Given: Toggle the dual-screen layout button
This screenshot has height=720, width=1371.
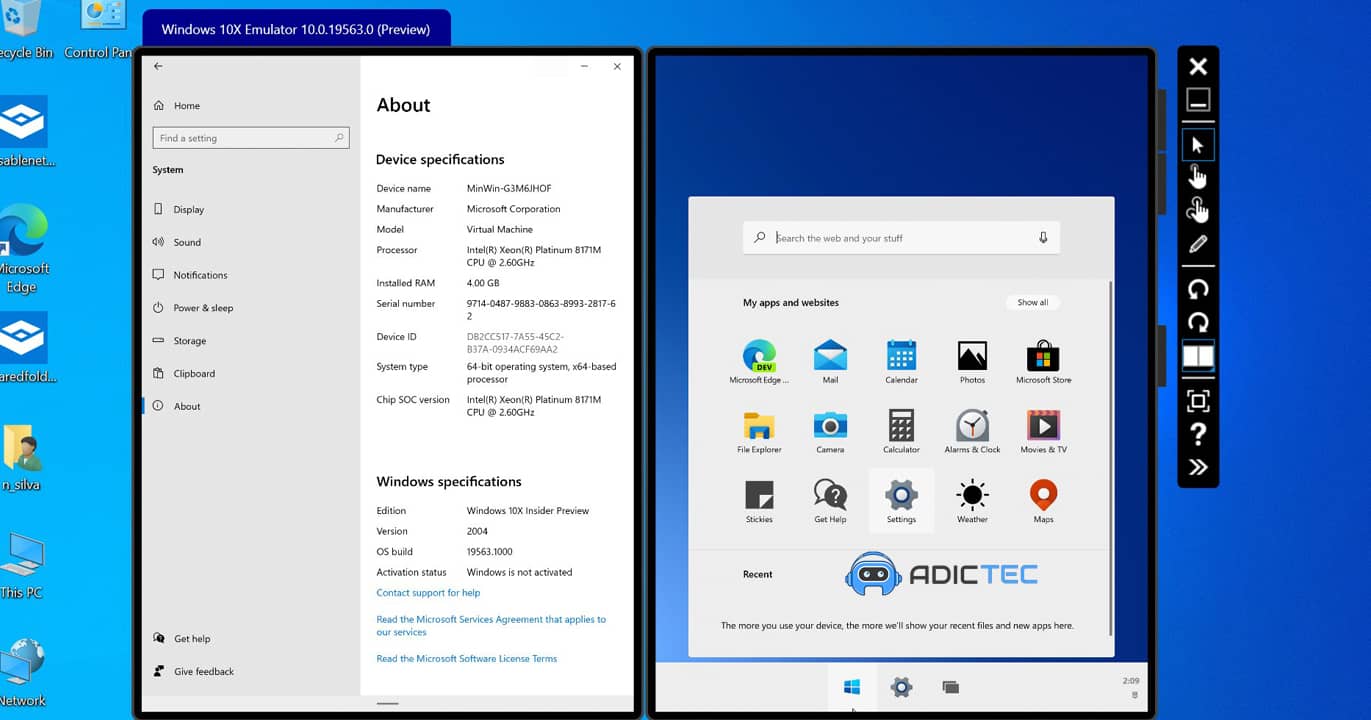Looking at the screenshot, I should 1198,357.
